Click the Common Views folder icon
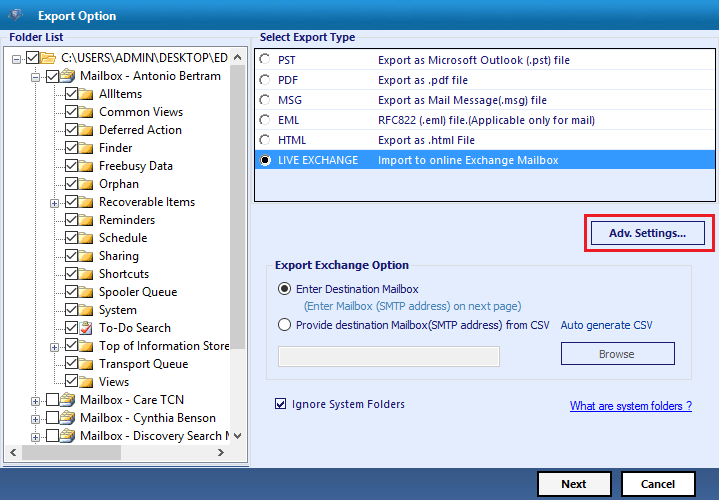 [x=86, y=112]
